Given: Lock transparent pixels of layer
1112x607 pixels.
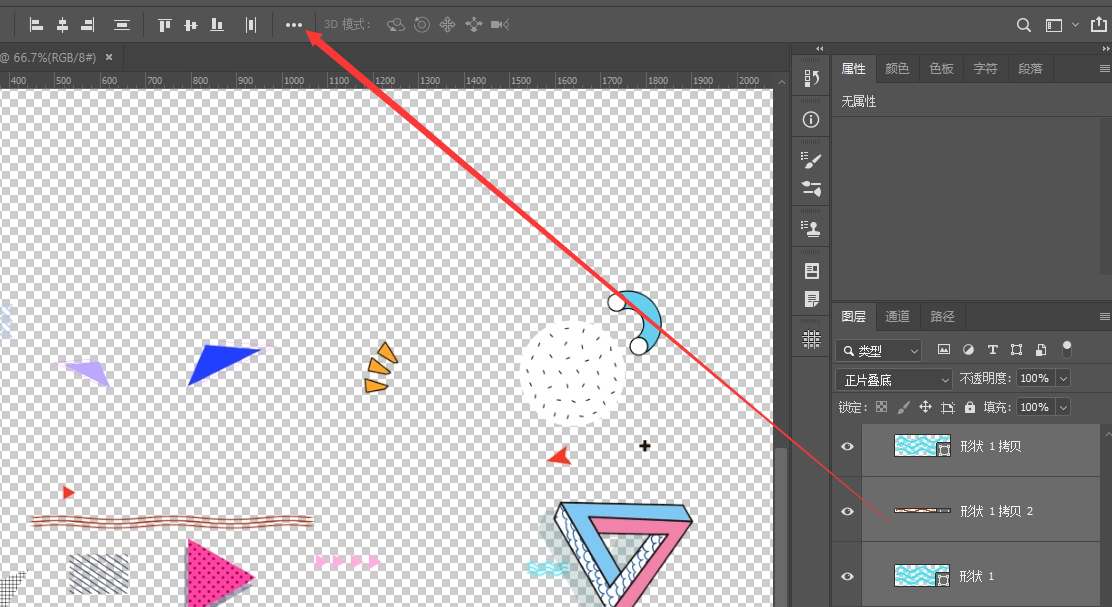Looking at the screenshot, I should click(882, 407).
